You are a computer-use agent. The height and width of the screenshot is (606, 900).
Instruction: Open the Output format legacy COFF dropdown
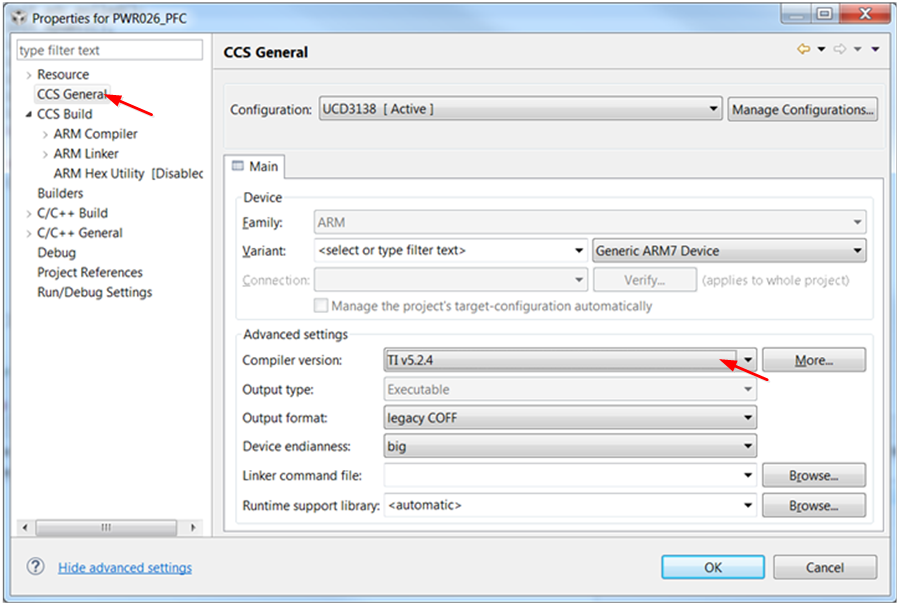570,417
